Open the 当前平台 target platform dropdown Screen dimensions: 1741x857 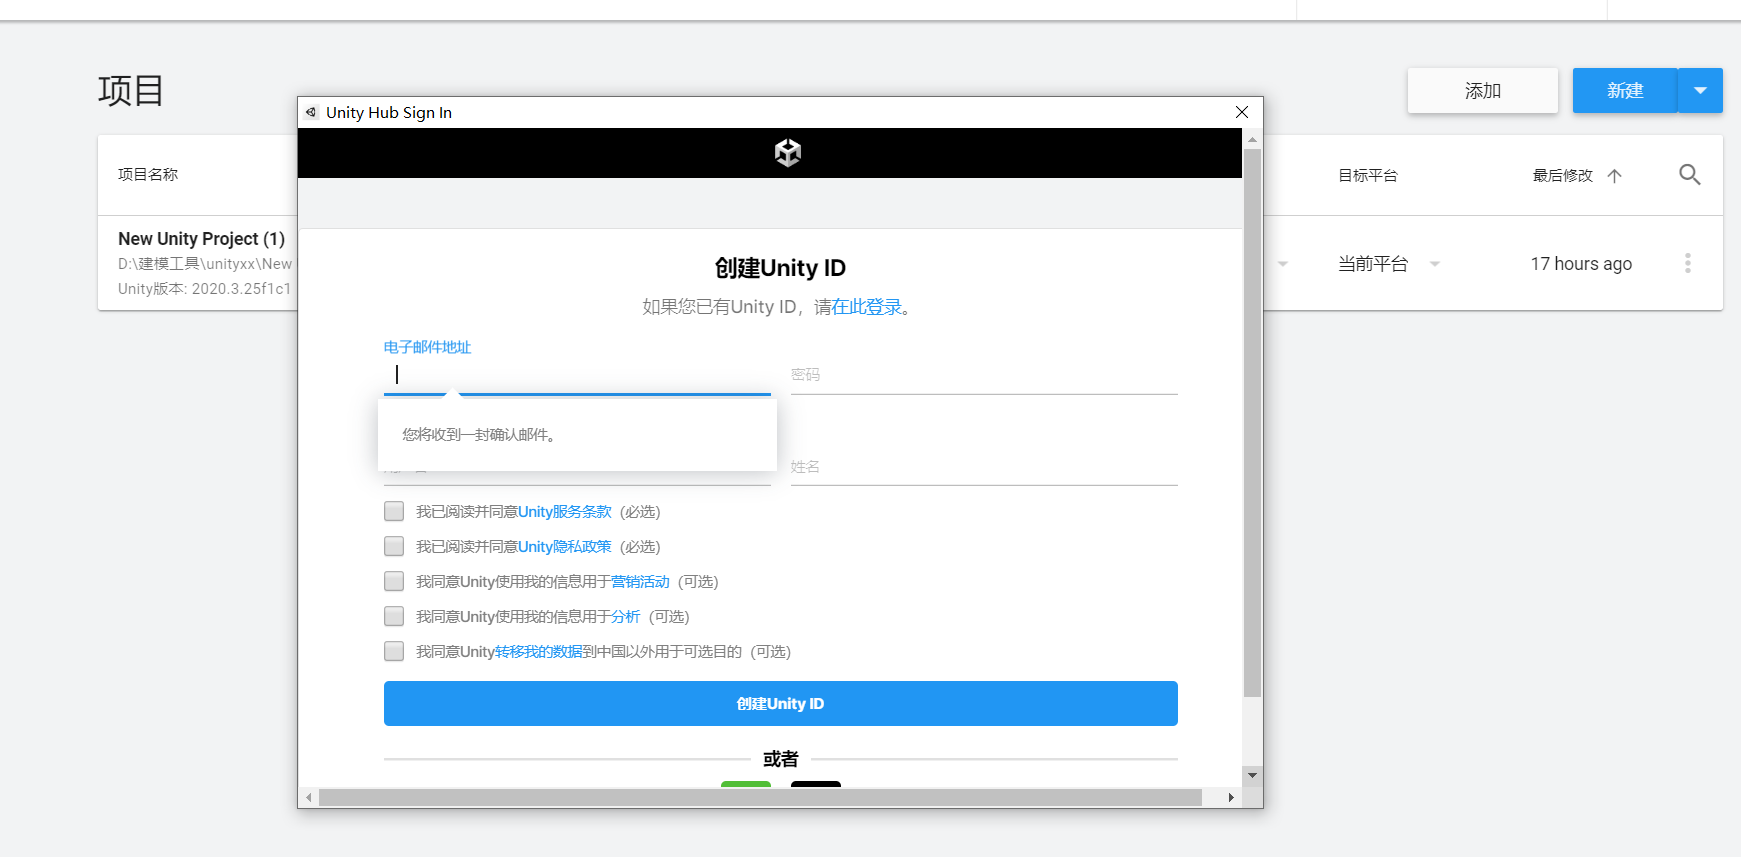click(1435, 264)
